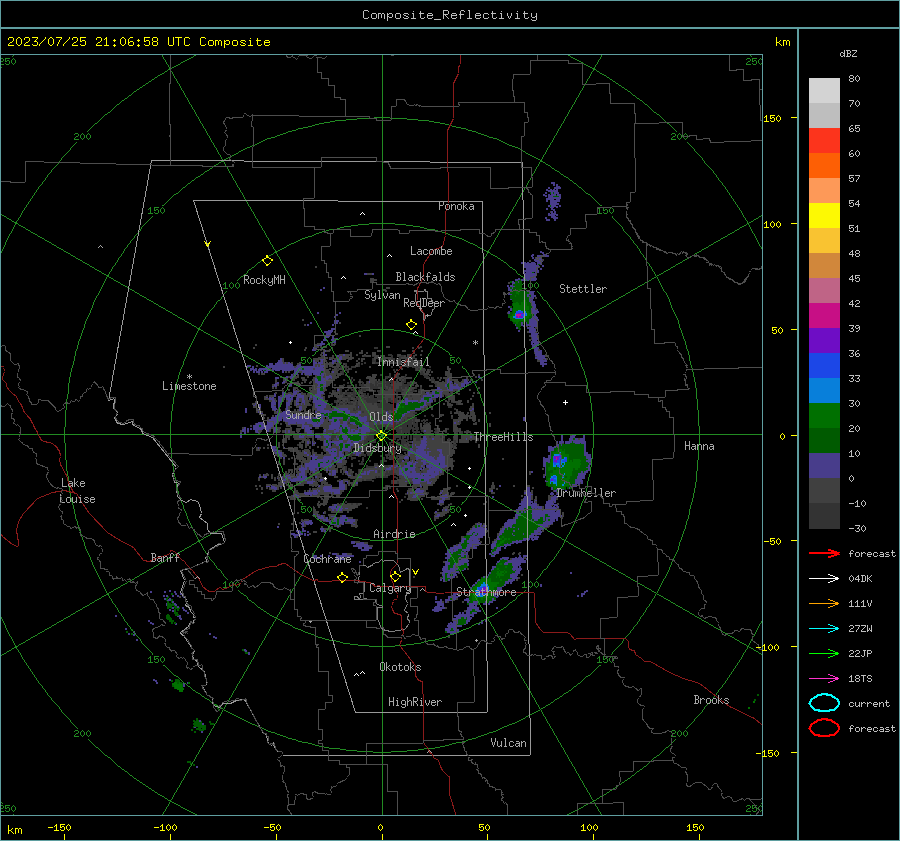The width and height of the screenshot is (900, 841).
Task: Click the yellow diamond marker near Cochrane
Action: [x=343, y=577]
